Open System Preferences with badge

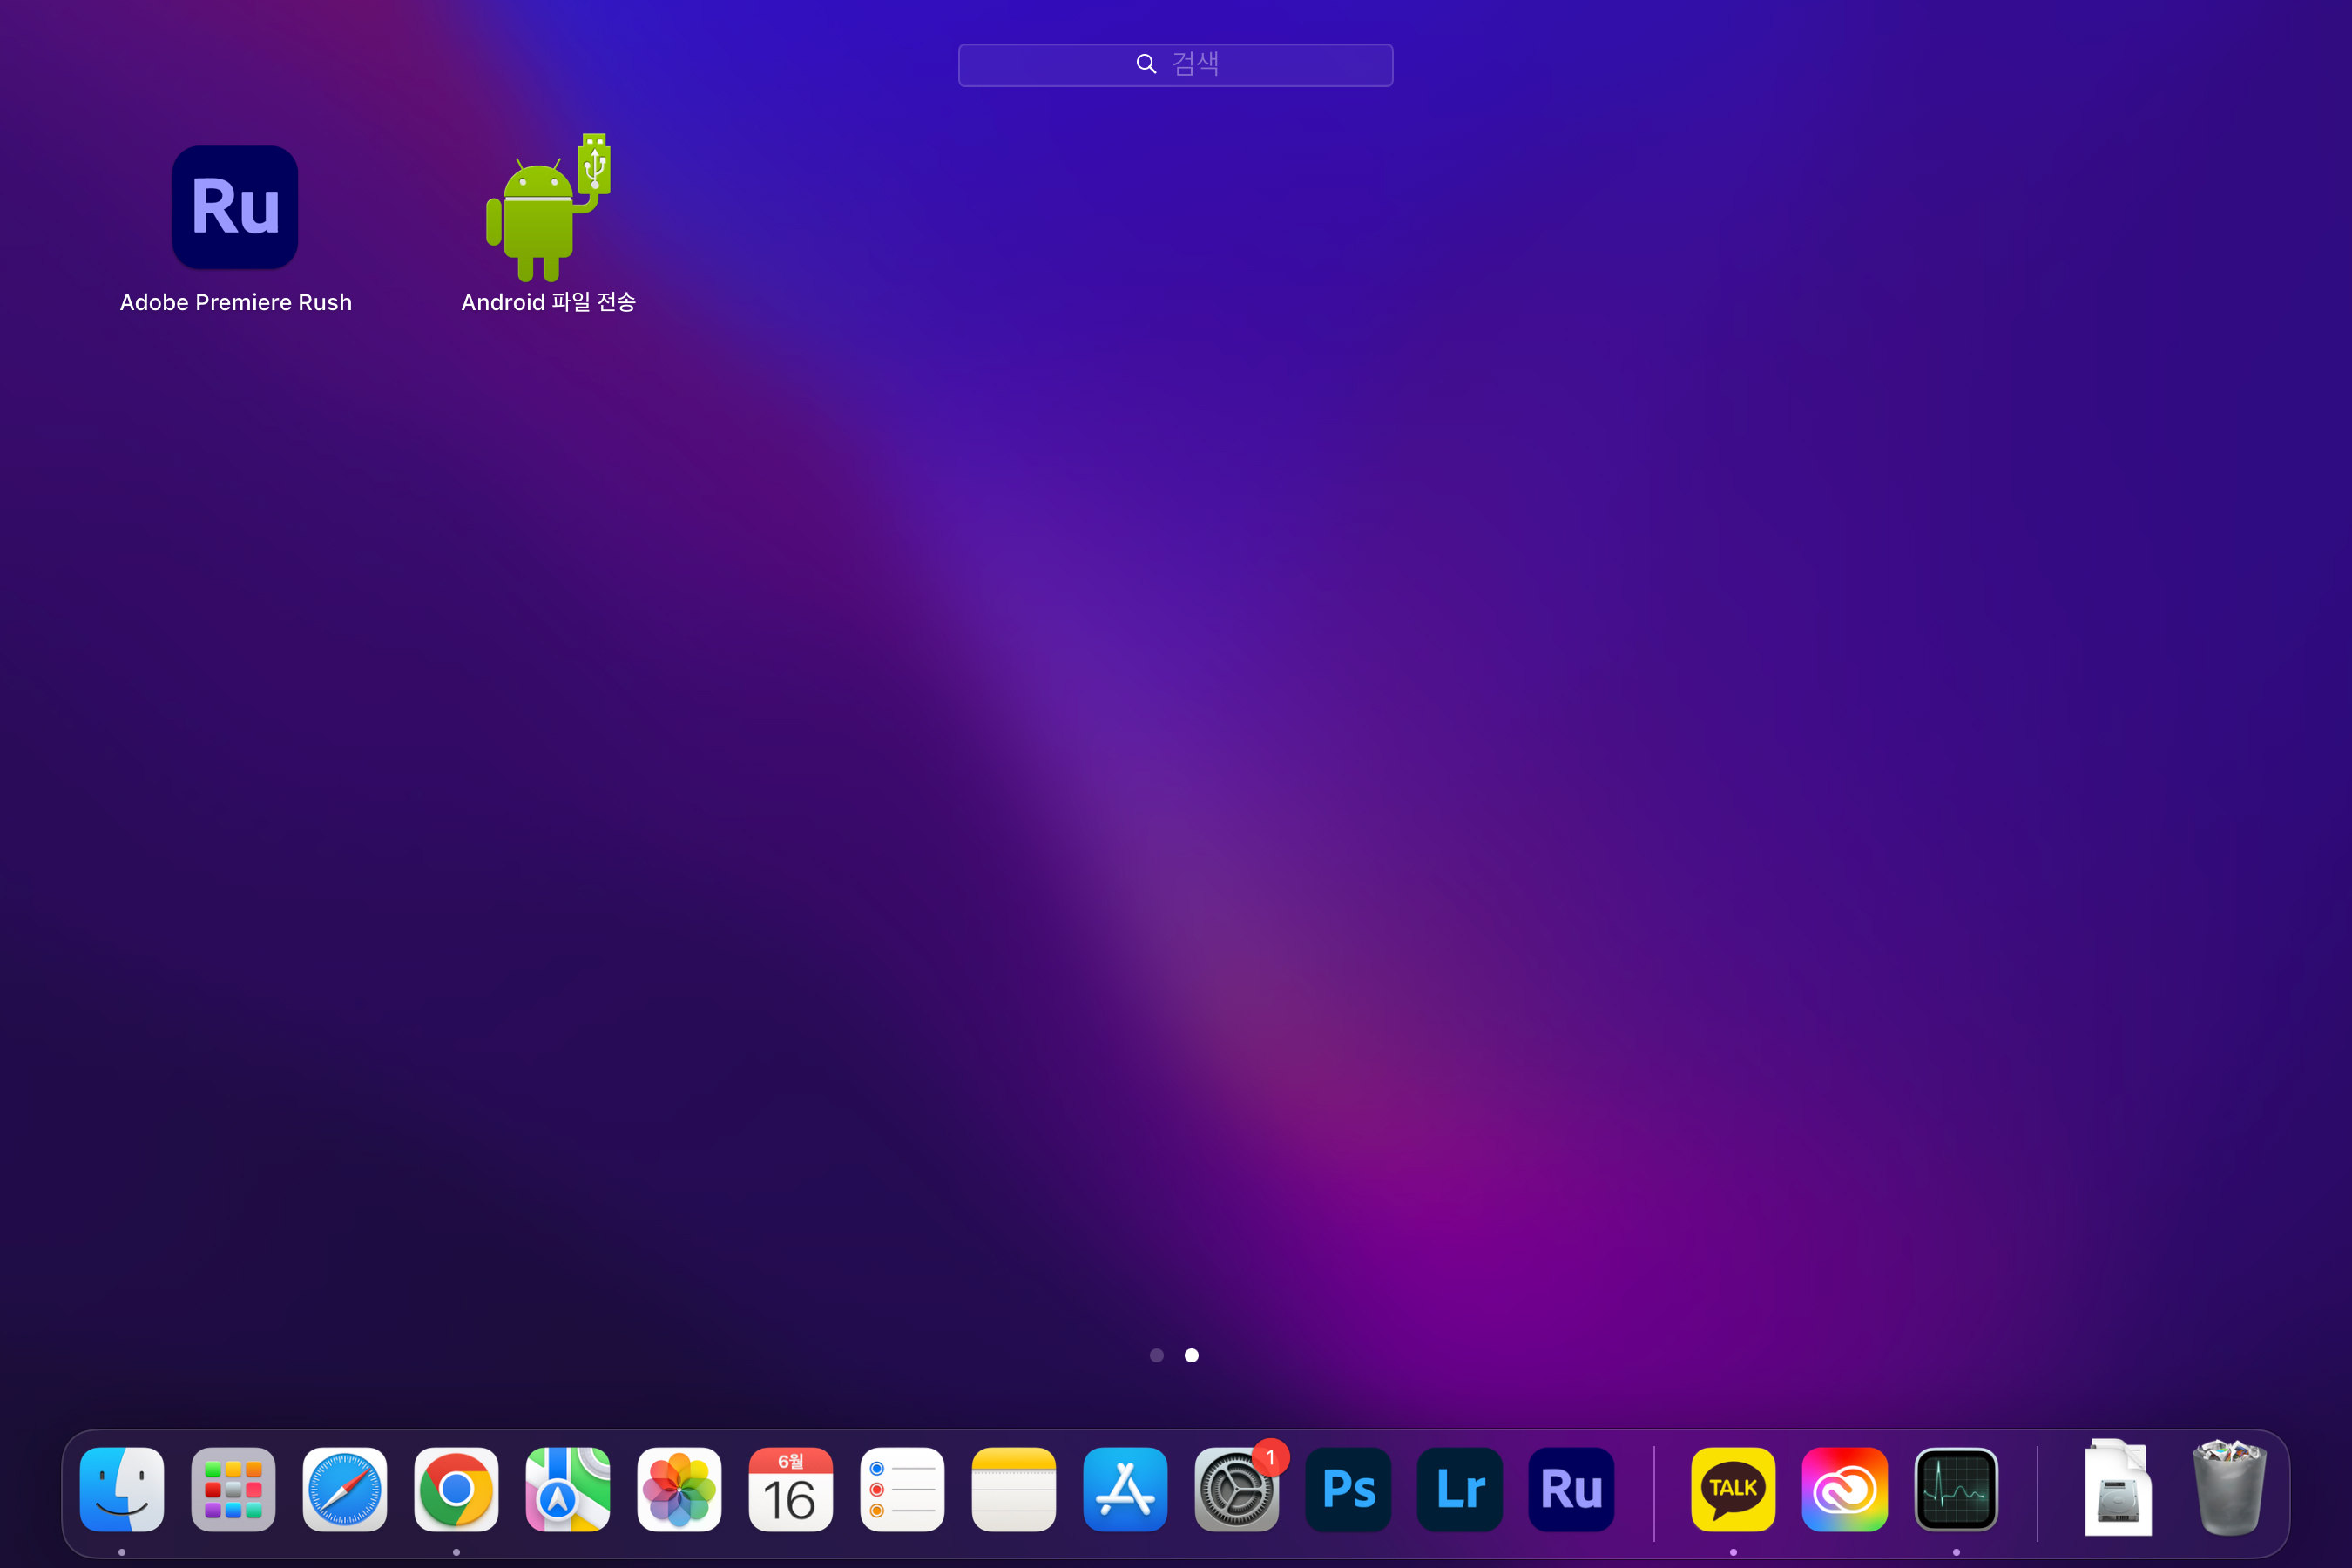[1237, 1489]
